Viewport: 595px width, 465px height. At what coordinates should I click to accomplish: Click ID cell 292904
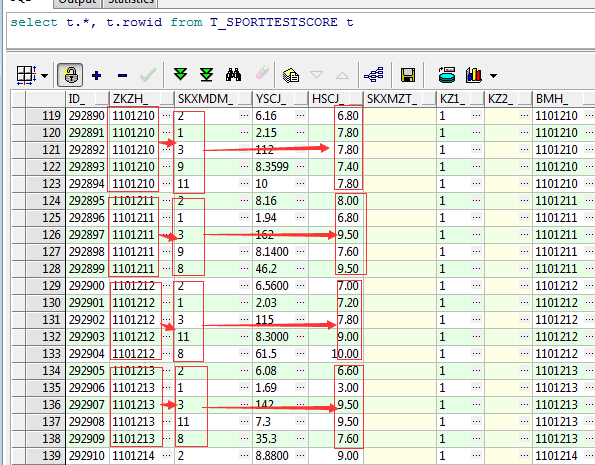click(x=87, y=353)
